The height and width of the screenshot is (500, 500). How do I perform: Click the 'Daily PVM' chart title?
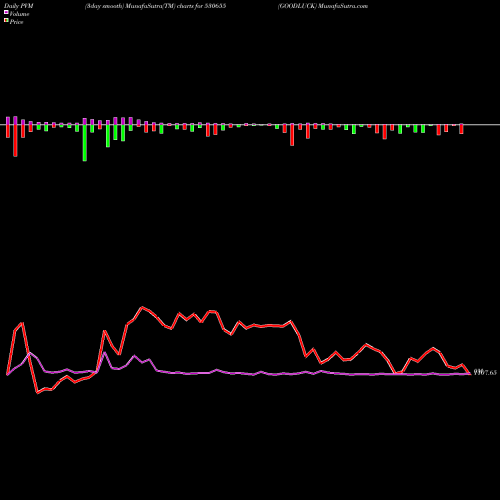(x=19, y=6)
